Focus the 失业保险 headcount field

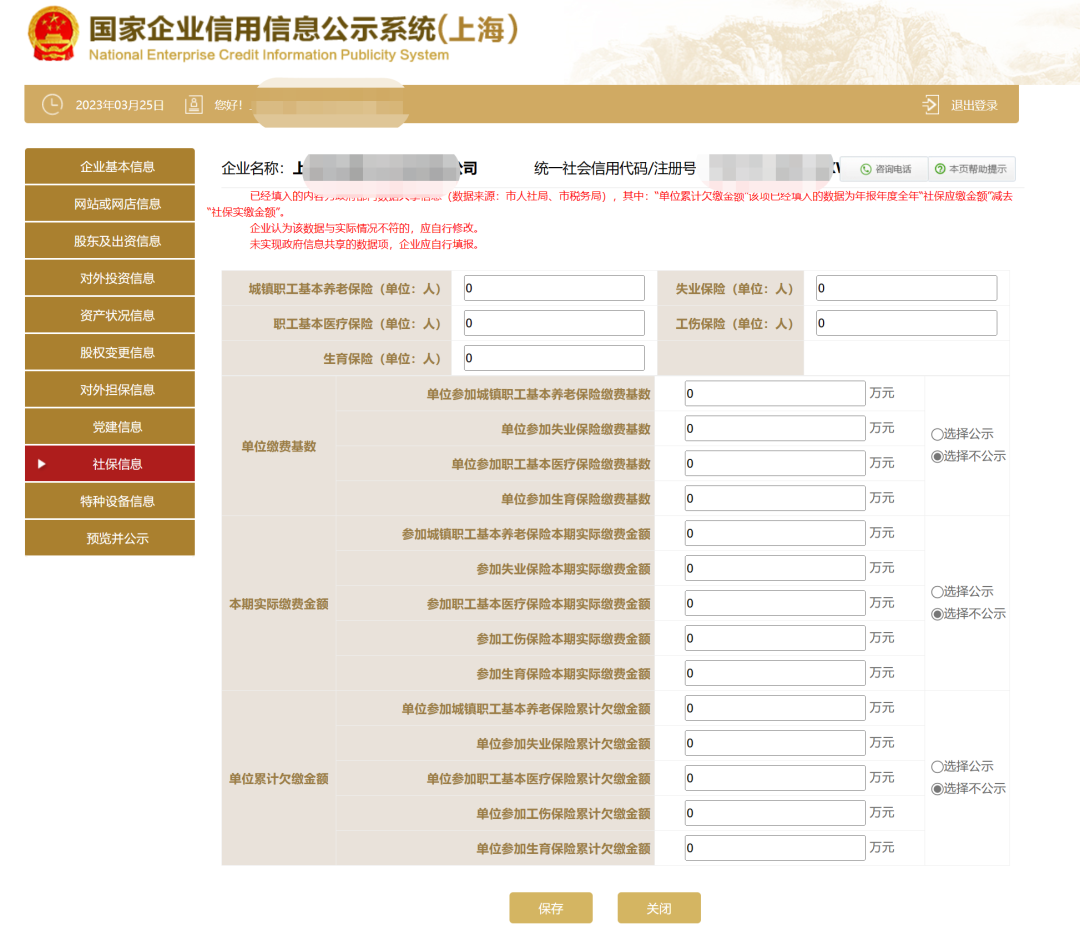click(x=906, y=288)
